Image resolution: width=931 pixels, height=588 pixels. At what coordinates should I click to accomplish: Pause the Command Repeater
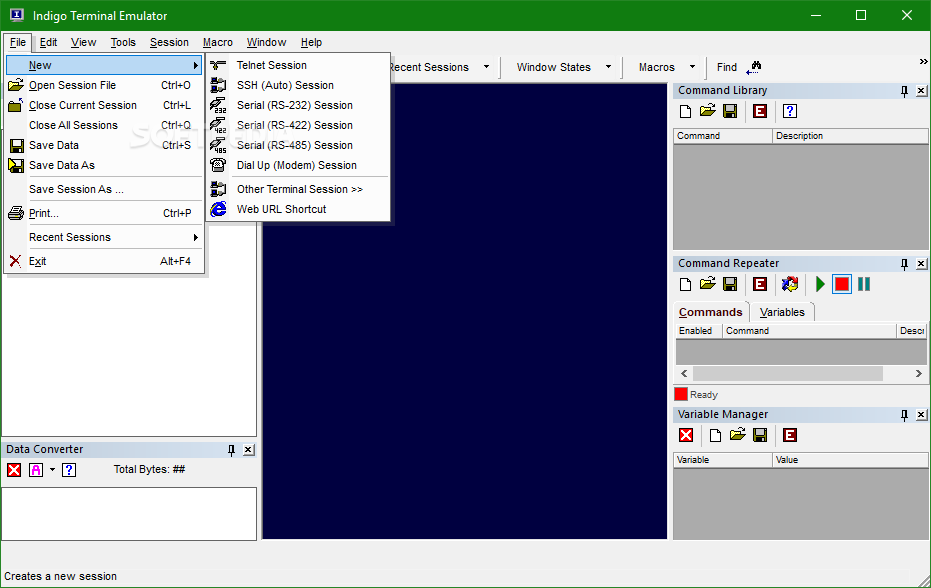point(864,284)
